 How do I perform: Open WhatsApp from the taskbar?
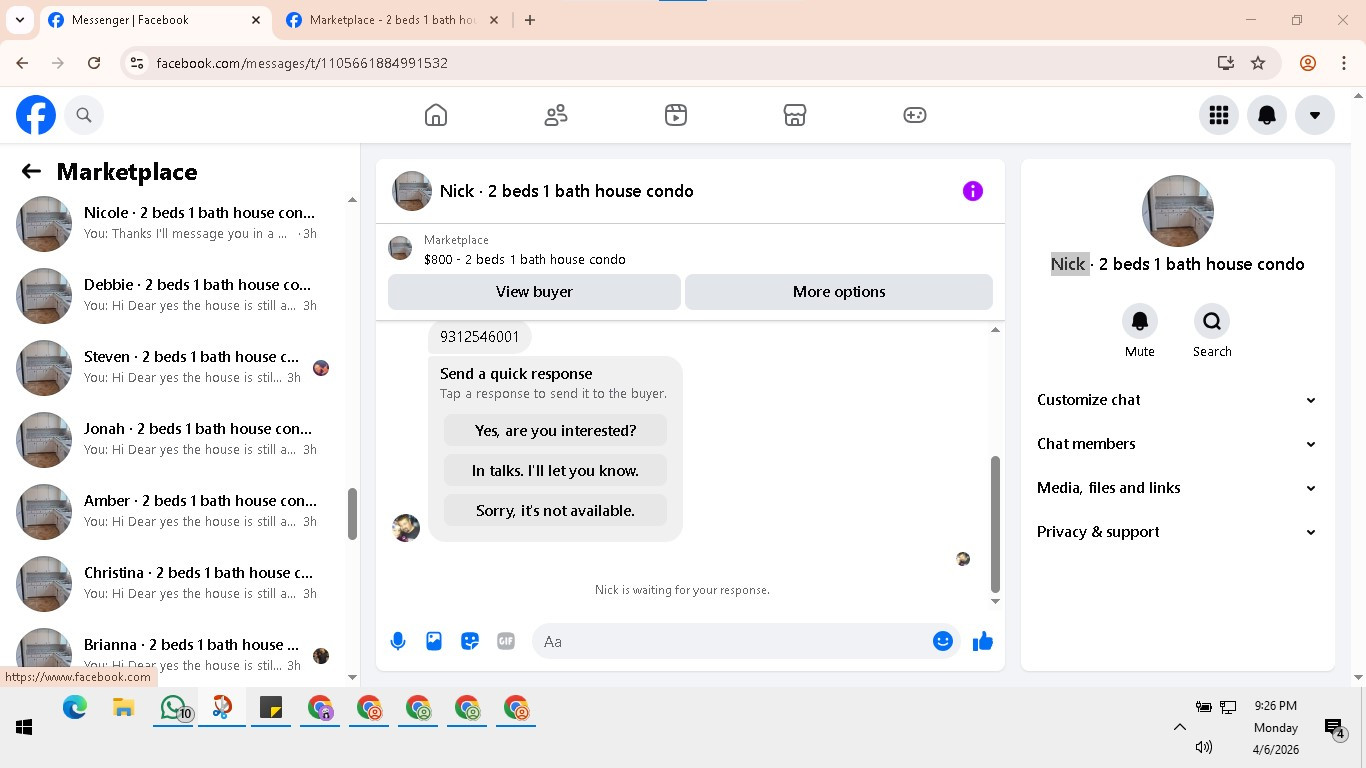pyautogui.click(x=174, y=708)
